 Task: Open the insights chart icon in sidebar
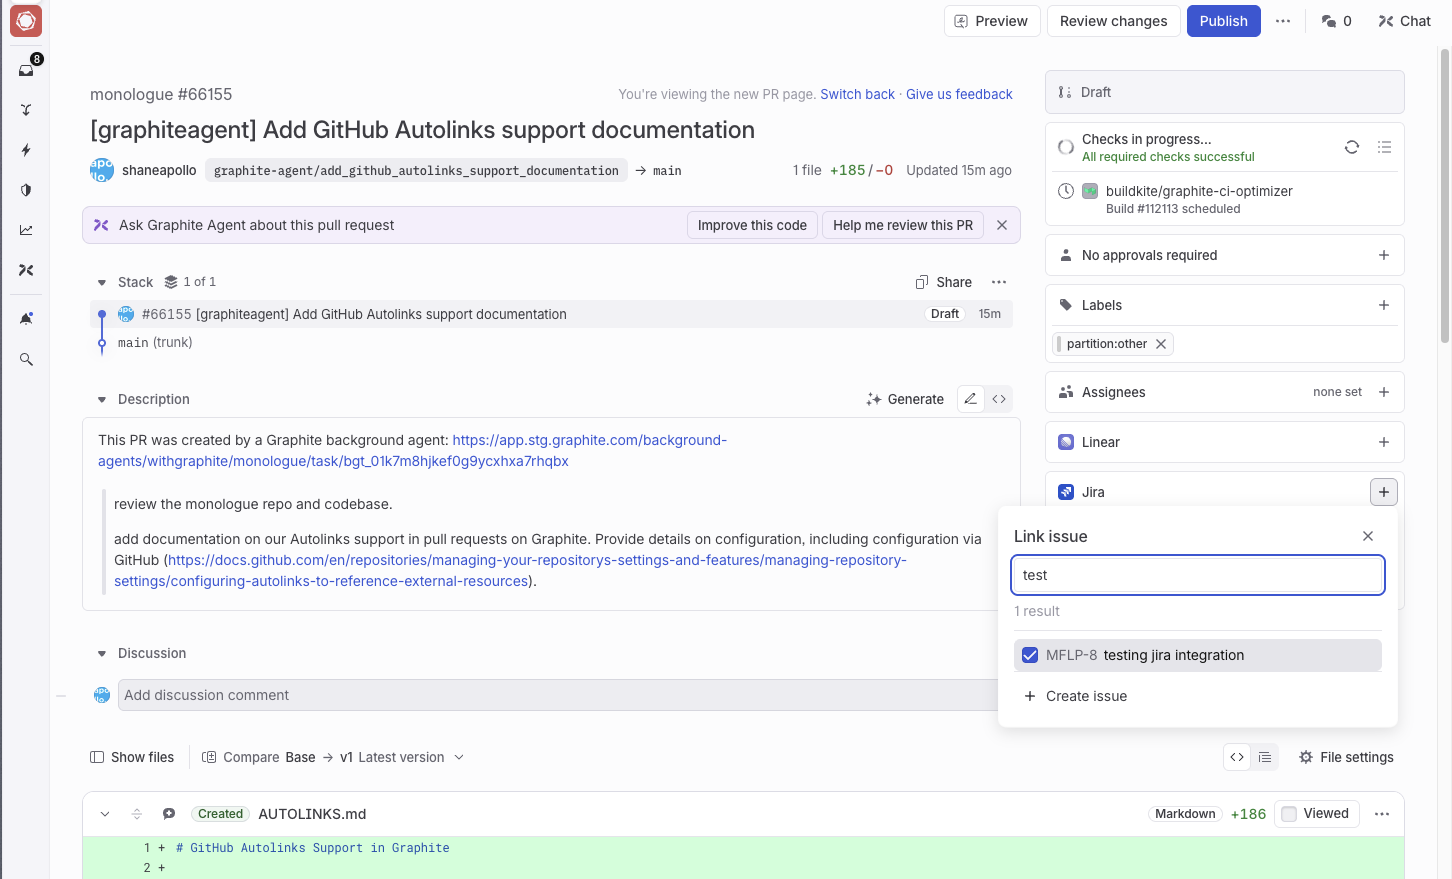point(26,230)
